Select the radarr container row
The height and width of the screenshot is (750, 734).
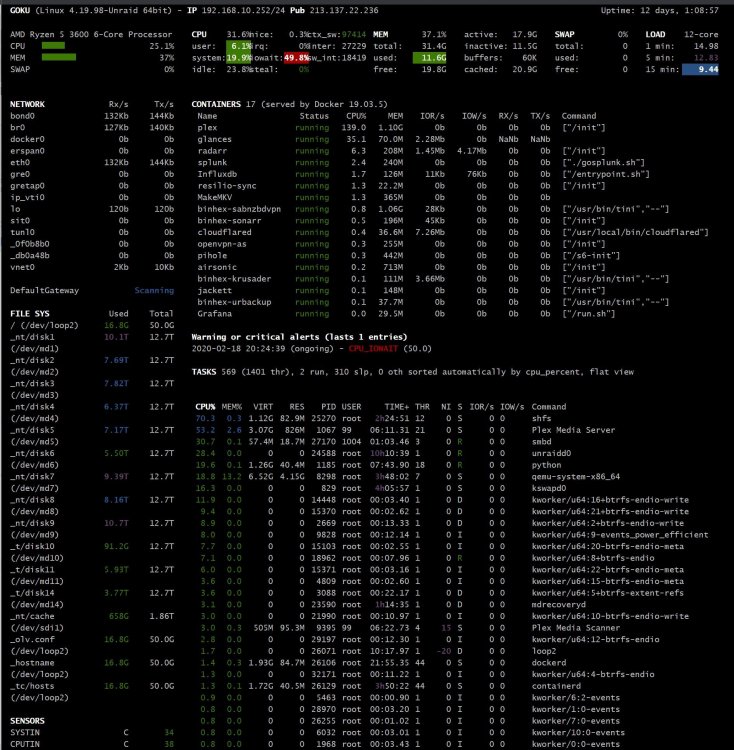point(401,151)
